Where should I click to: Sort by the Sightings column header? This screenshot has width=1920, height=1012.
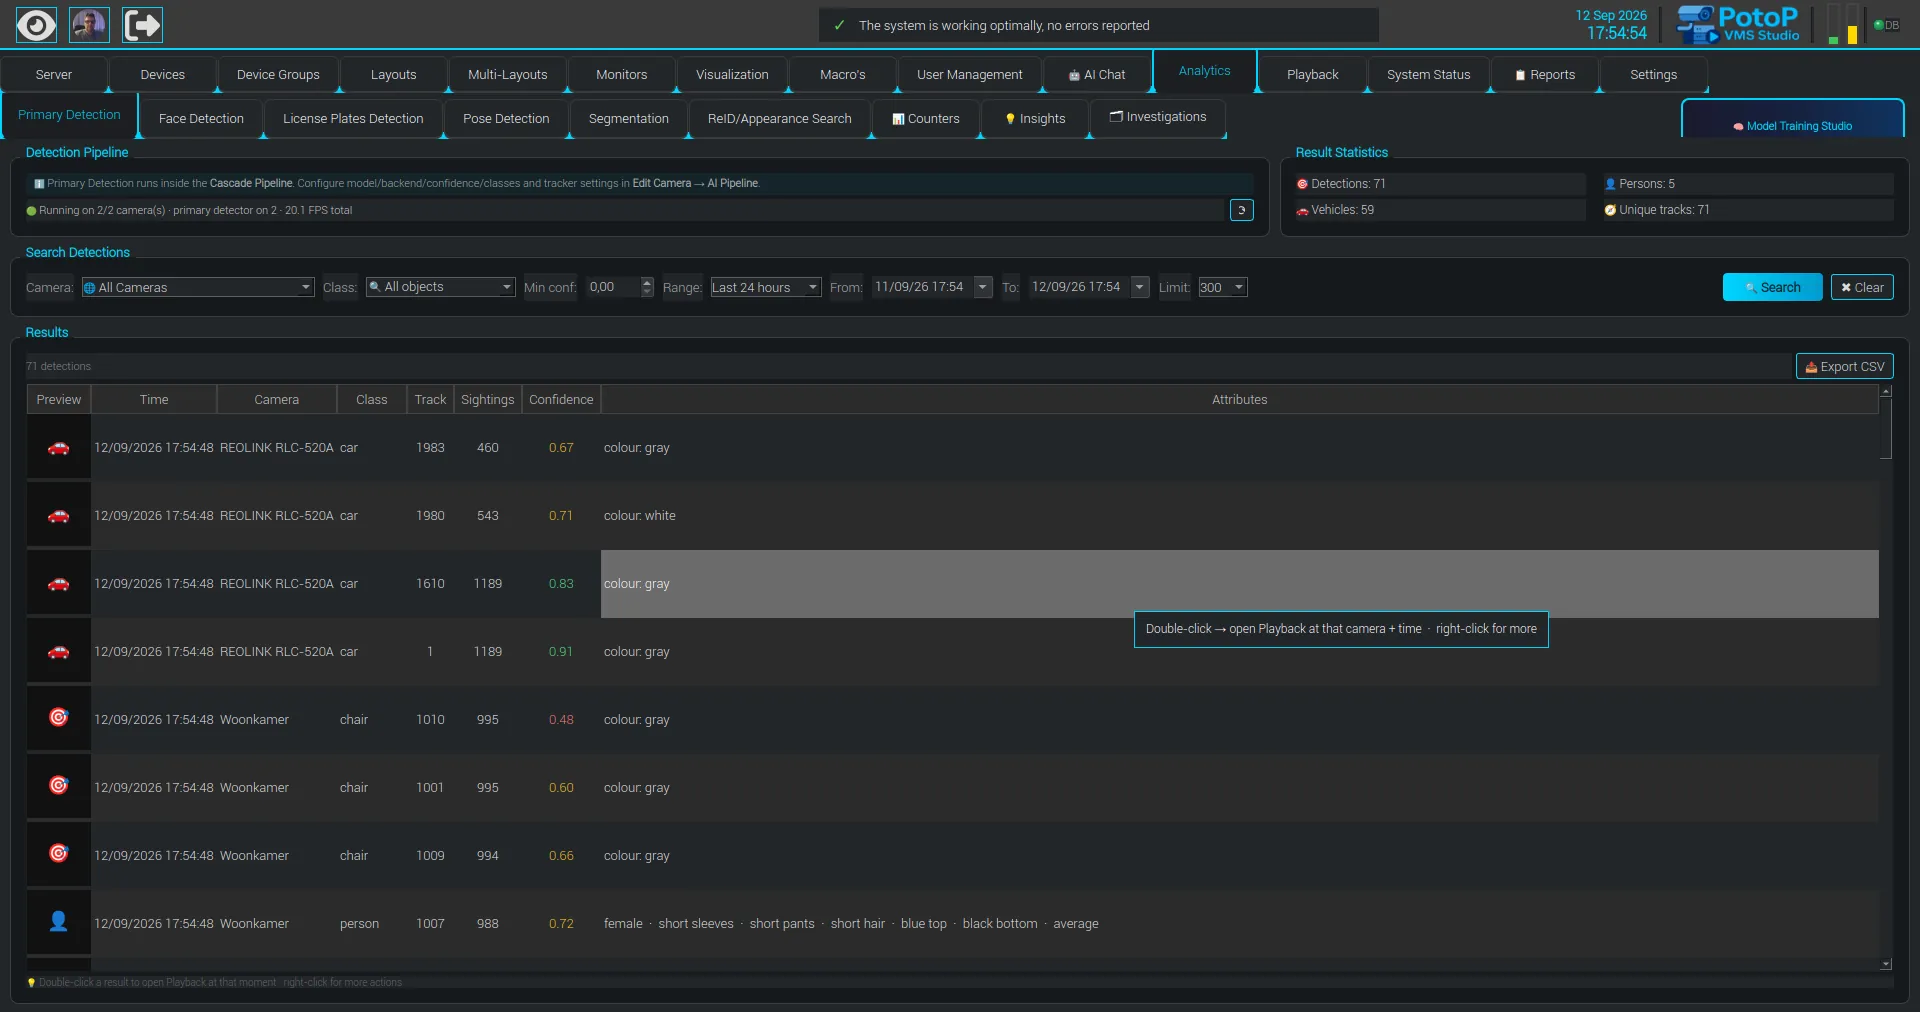[487, 400]
